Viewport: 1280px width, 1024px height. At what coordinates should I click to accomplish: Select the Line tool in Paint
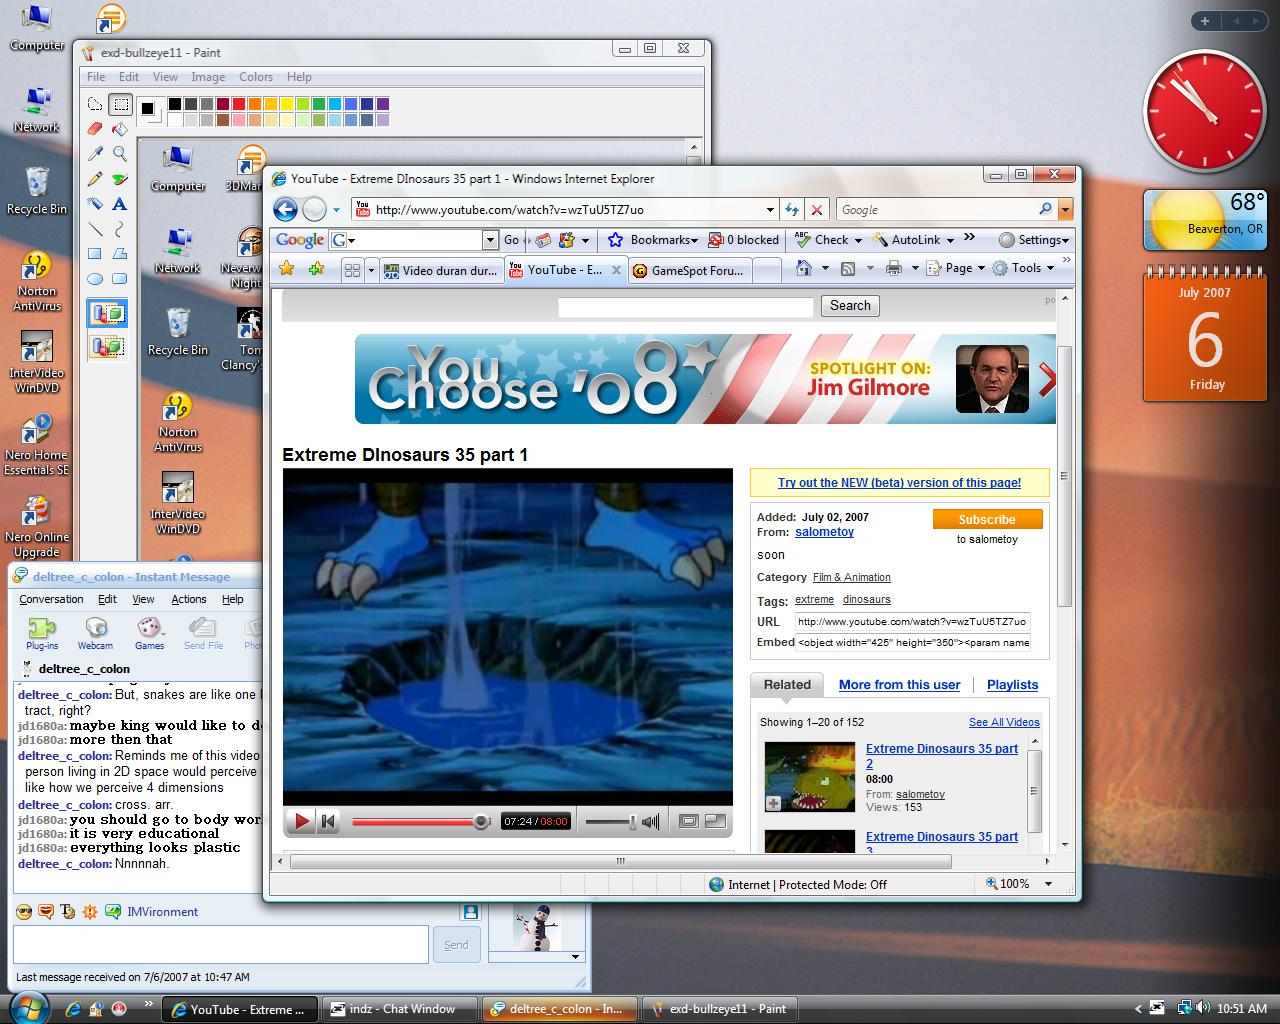click(95, 229)
